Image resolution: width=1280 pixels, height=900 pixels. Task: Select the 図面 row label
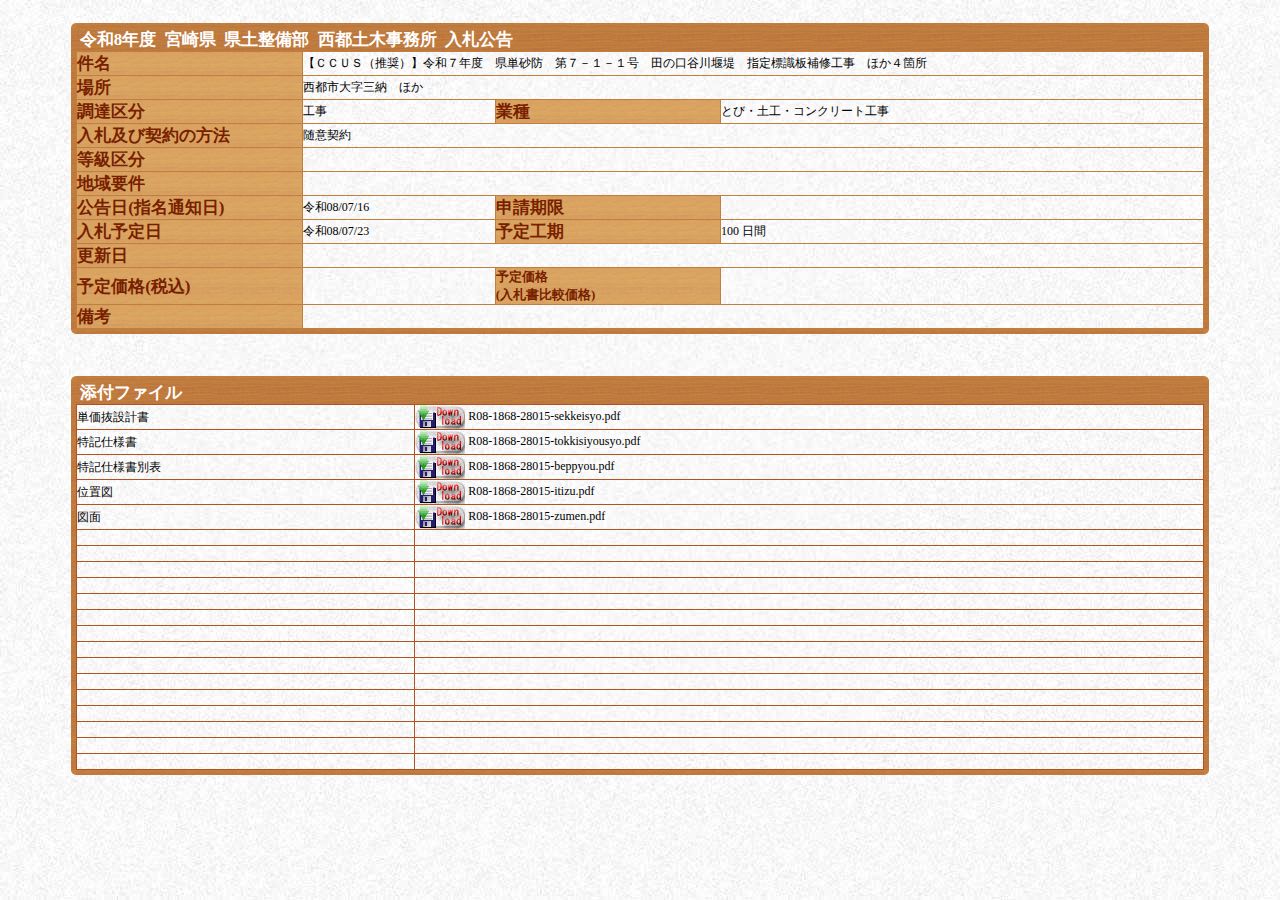pos(89,517)
